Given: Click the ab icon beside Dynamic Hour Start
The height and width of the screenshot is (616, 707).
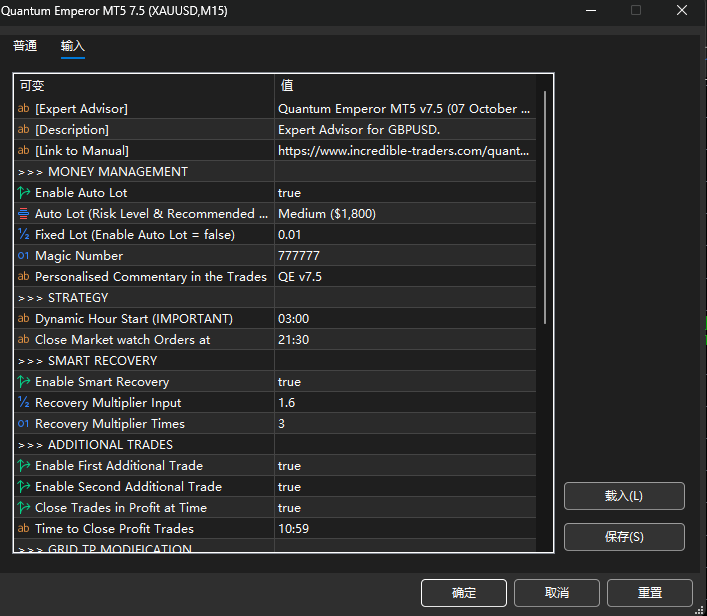Looking at the screenshot, I should [23, 318].
